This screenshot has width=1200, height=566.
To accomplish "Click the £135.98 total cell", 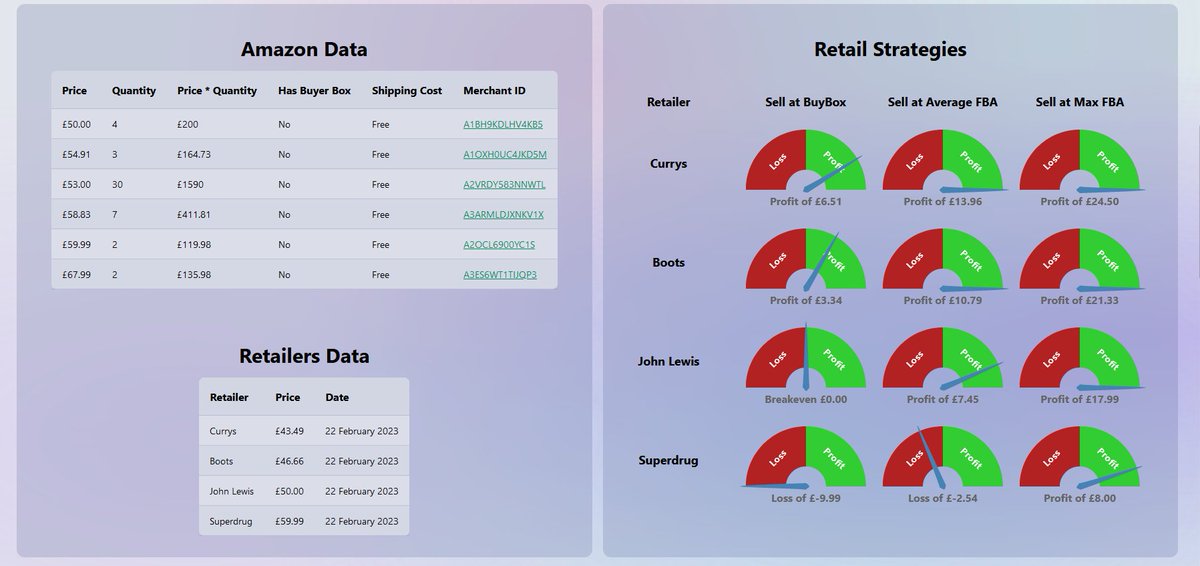I will click(x=194, y=274).
